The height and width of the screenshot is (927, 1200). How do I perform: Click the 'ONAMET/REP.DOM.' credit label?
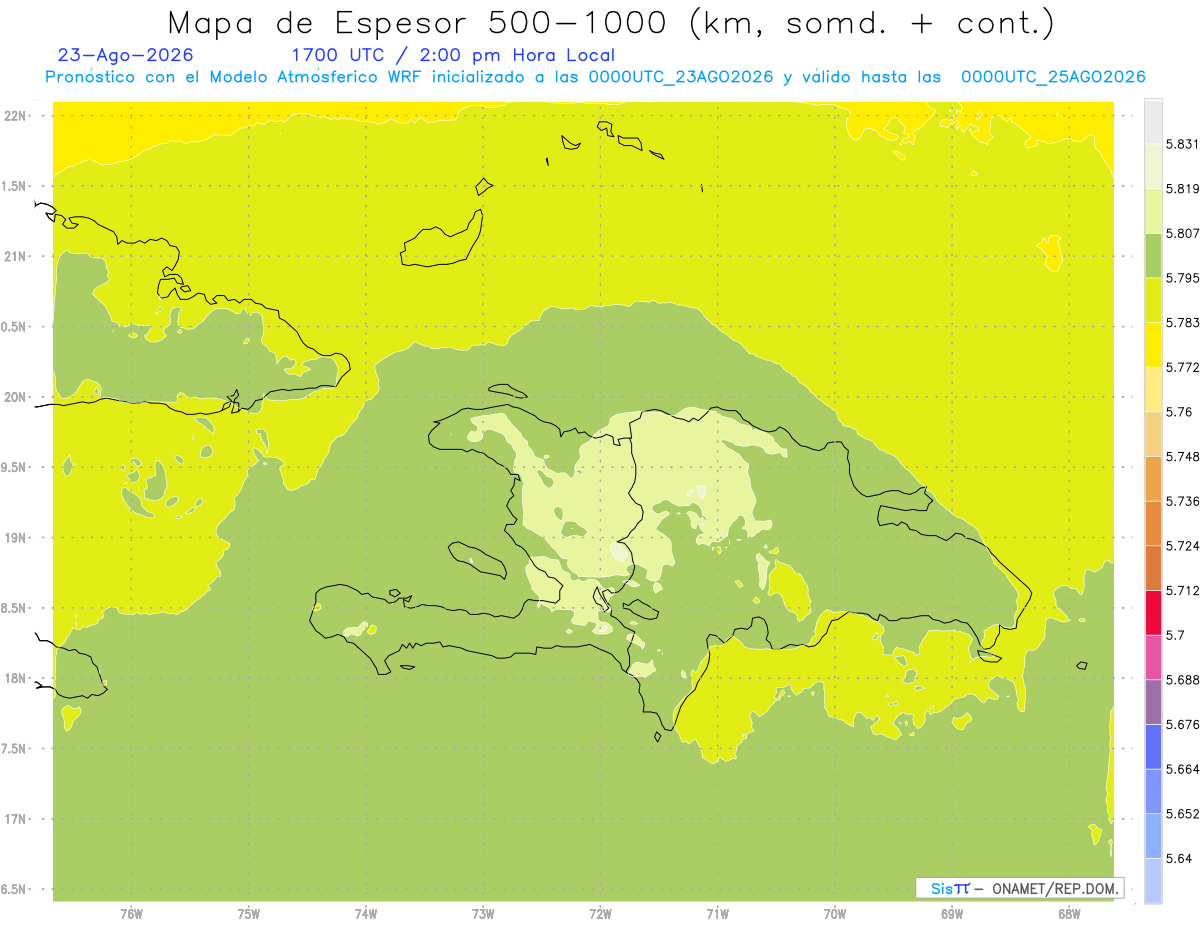coord(1055,888)
